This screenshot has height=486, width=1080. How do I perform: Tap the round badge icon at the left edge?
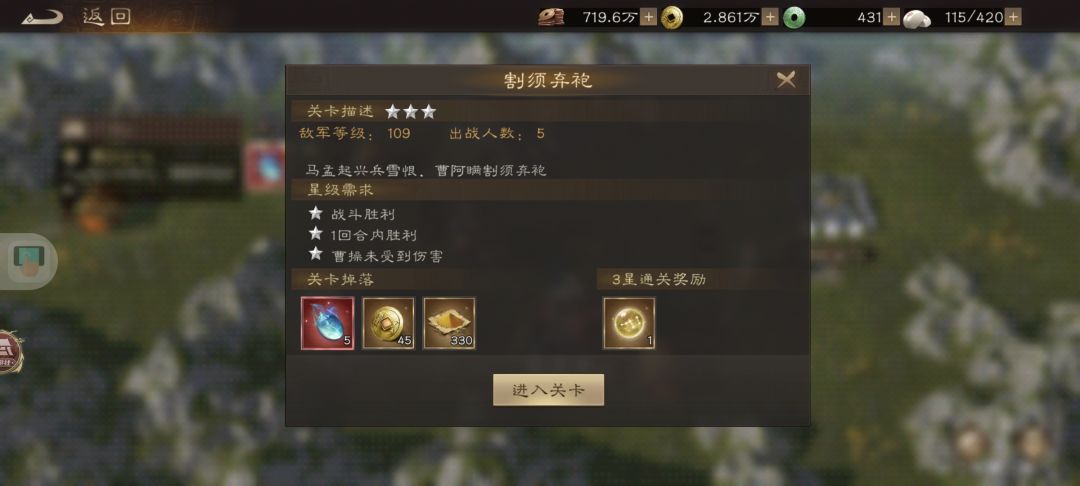coord(10,352)
